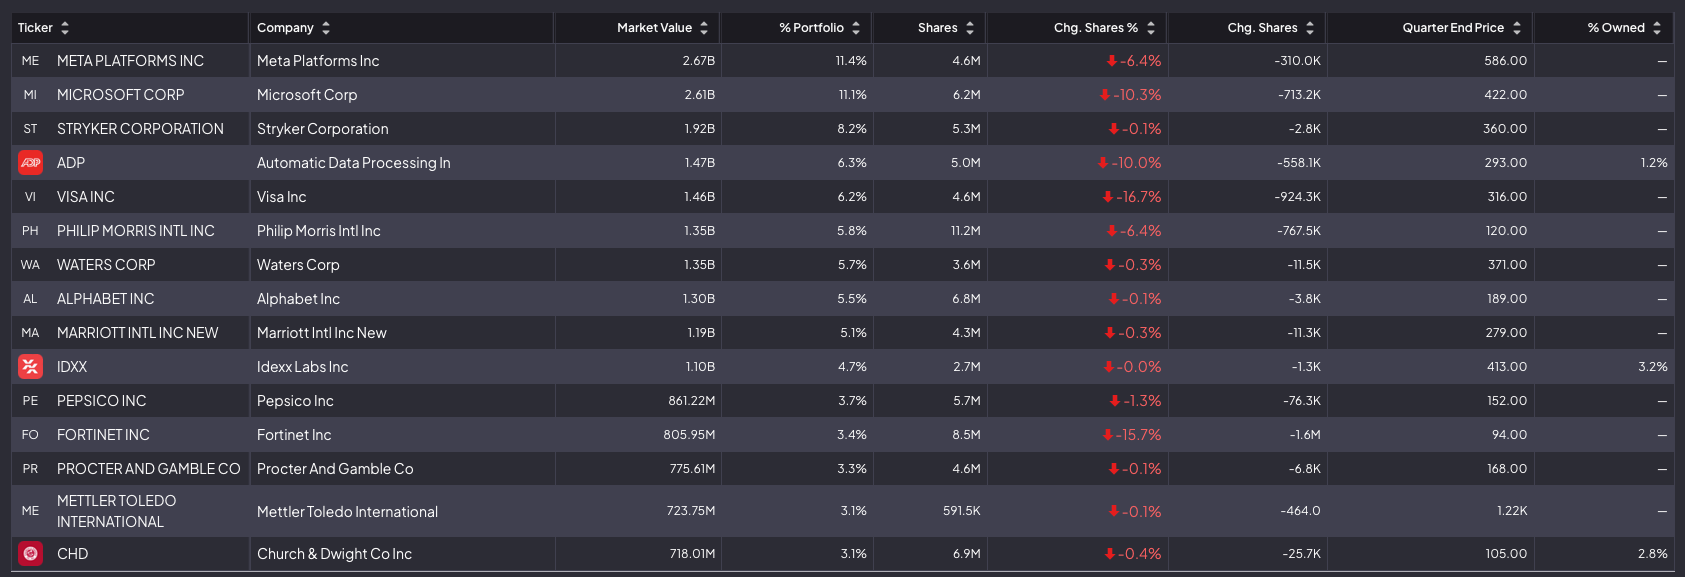This screenshot has width=1685, height=577.
Task: Click CHD's 2.8% owned value
Action: (1653, 554)
